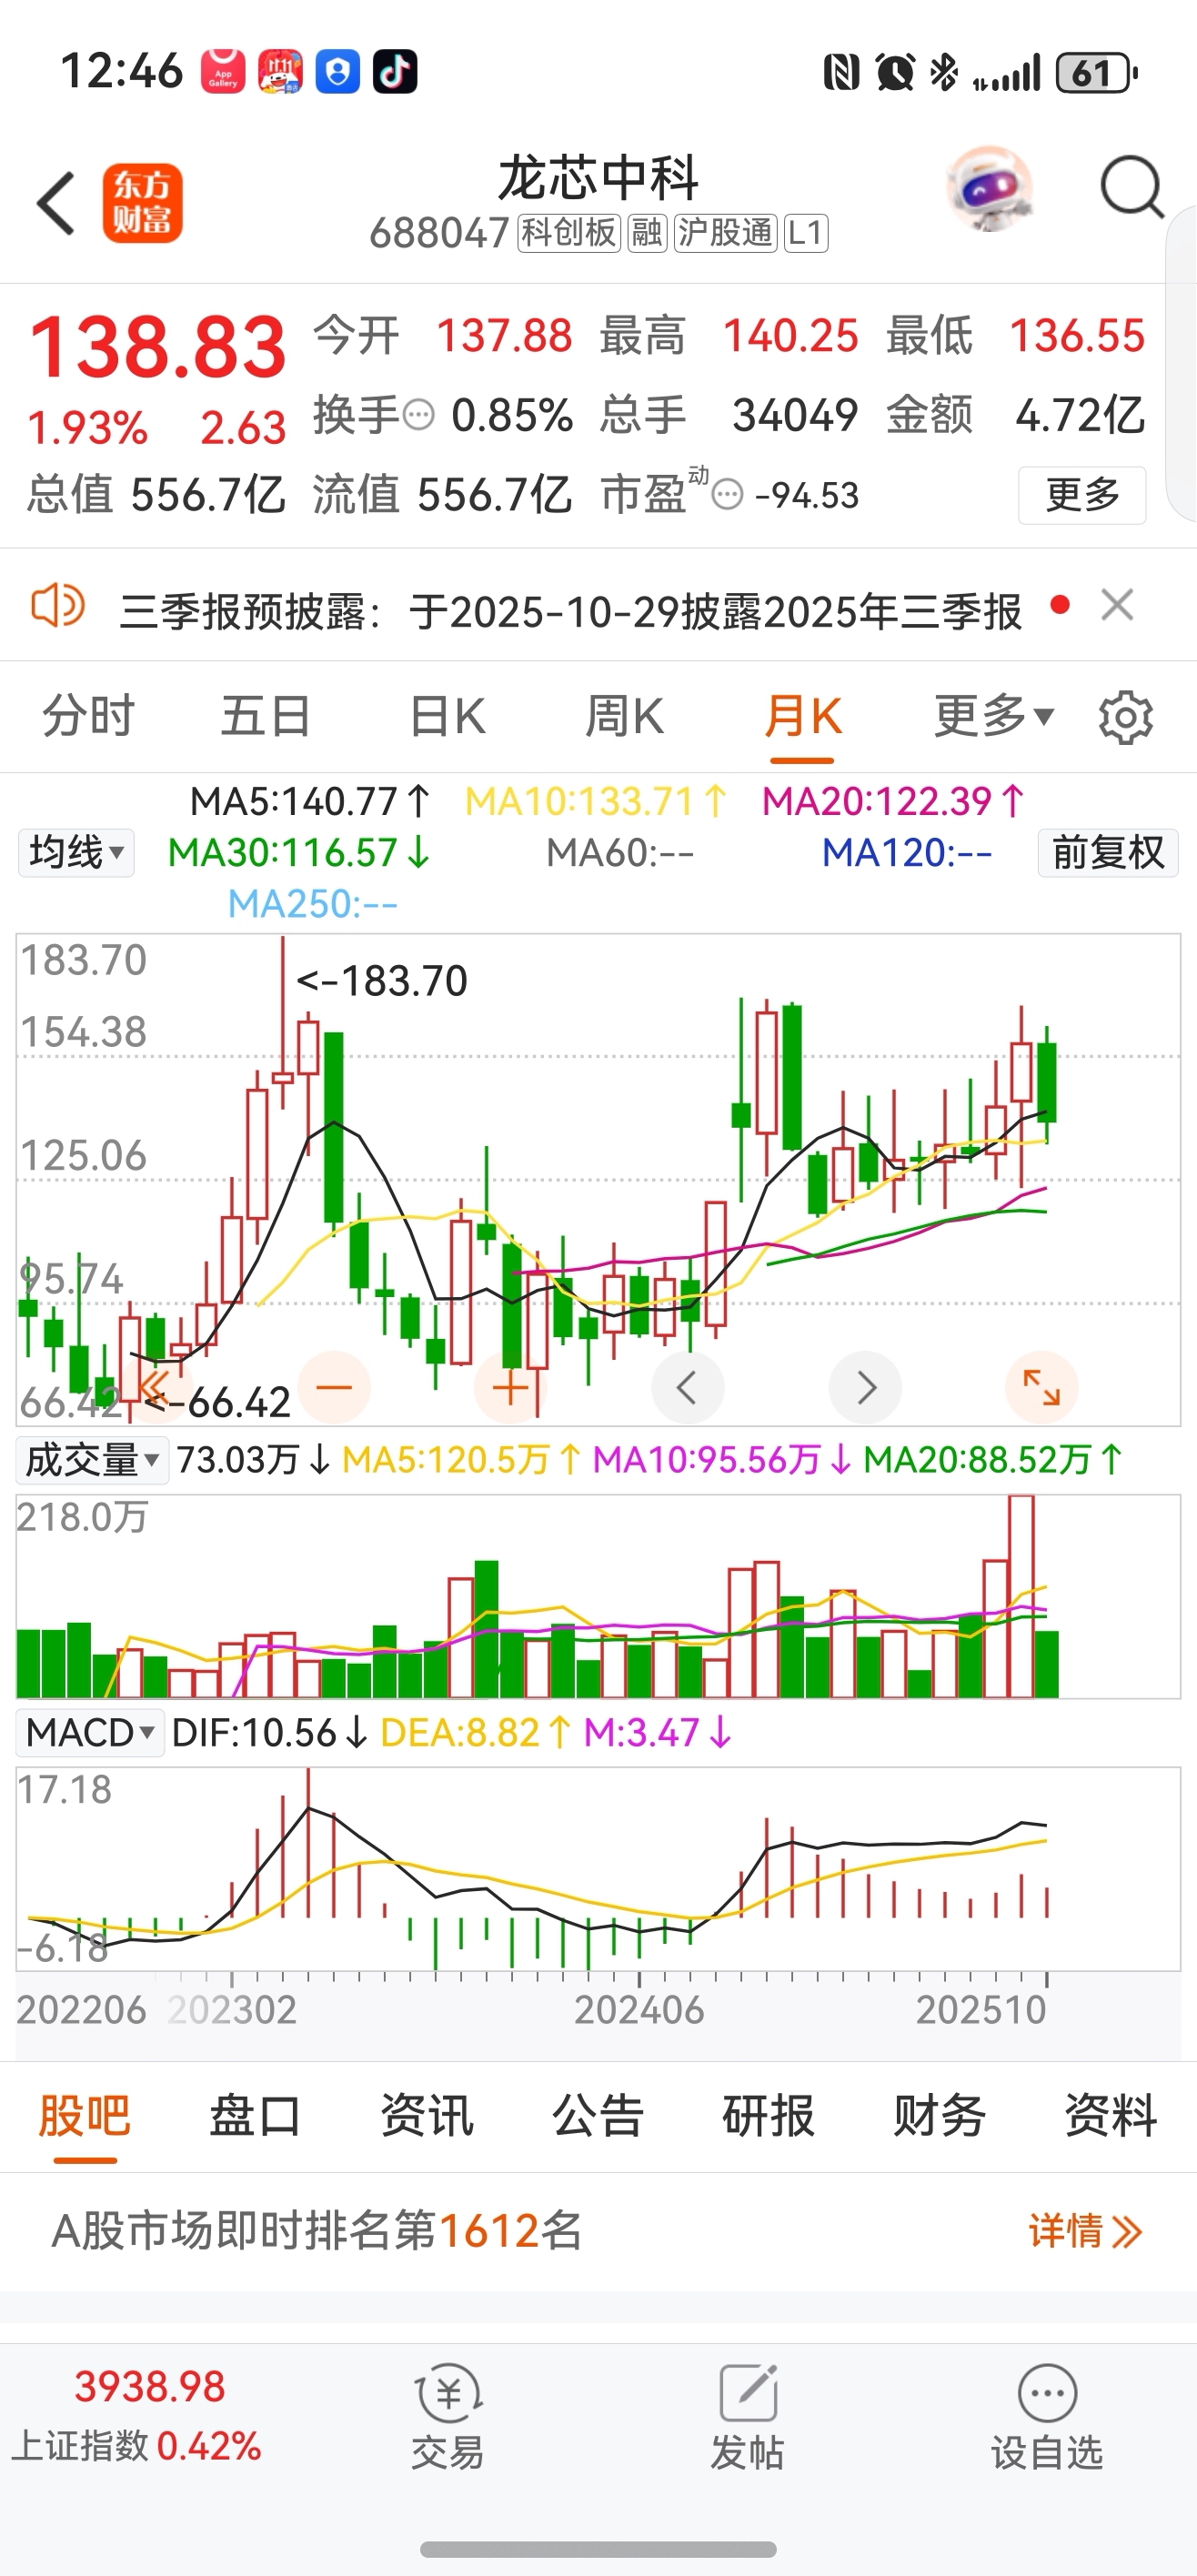The image size is (1197, 2576).
Task: Tap the 202510 date axis label
Action: pos(981,2010)
